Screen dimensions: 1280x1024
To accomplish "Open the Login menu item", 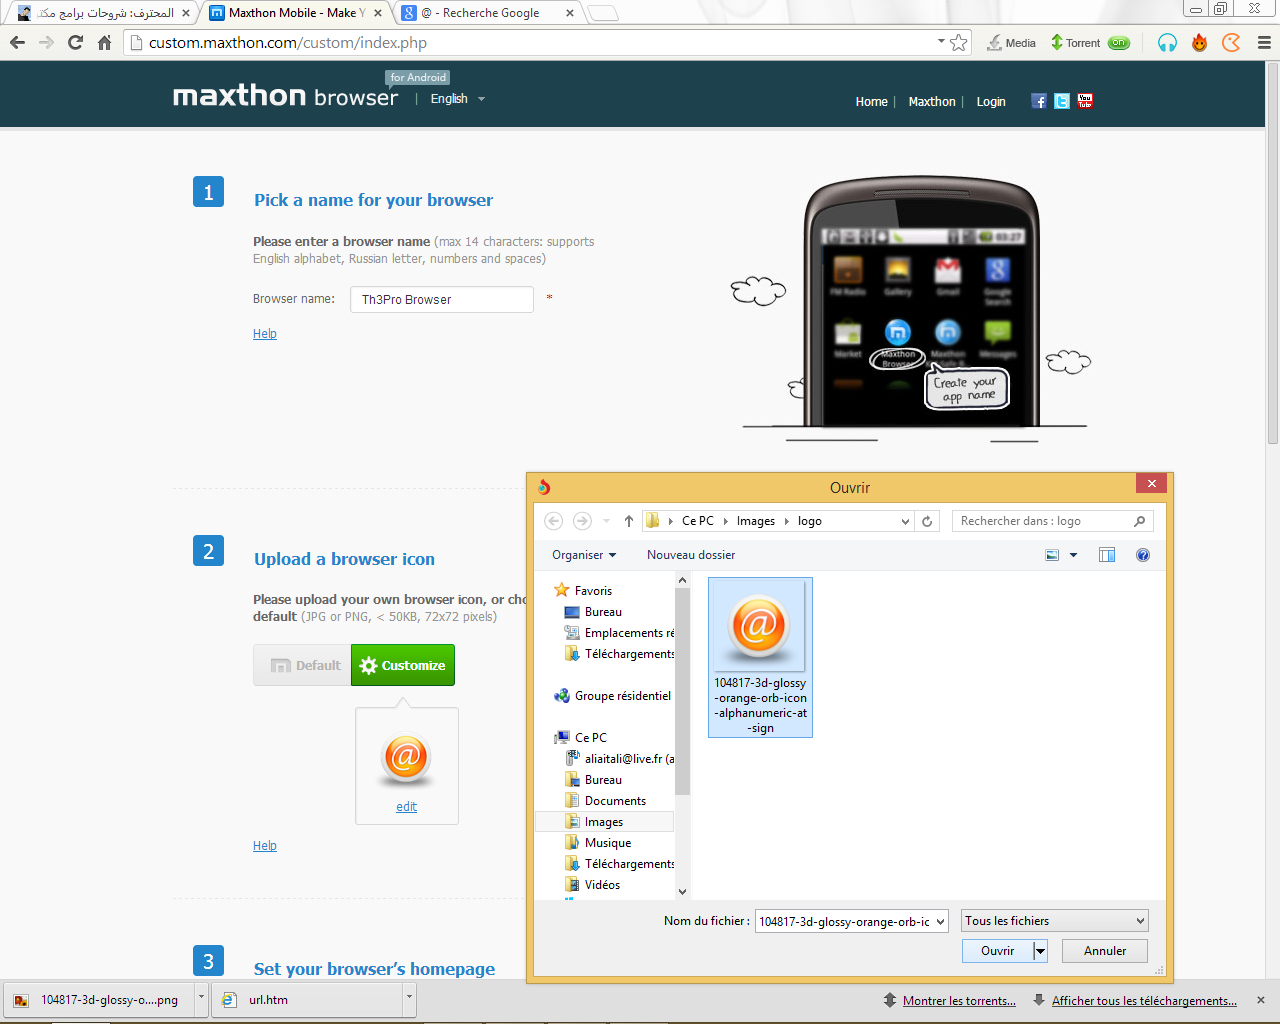I will point(991,102).
